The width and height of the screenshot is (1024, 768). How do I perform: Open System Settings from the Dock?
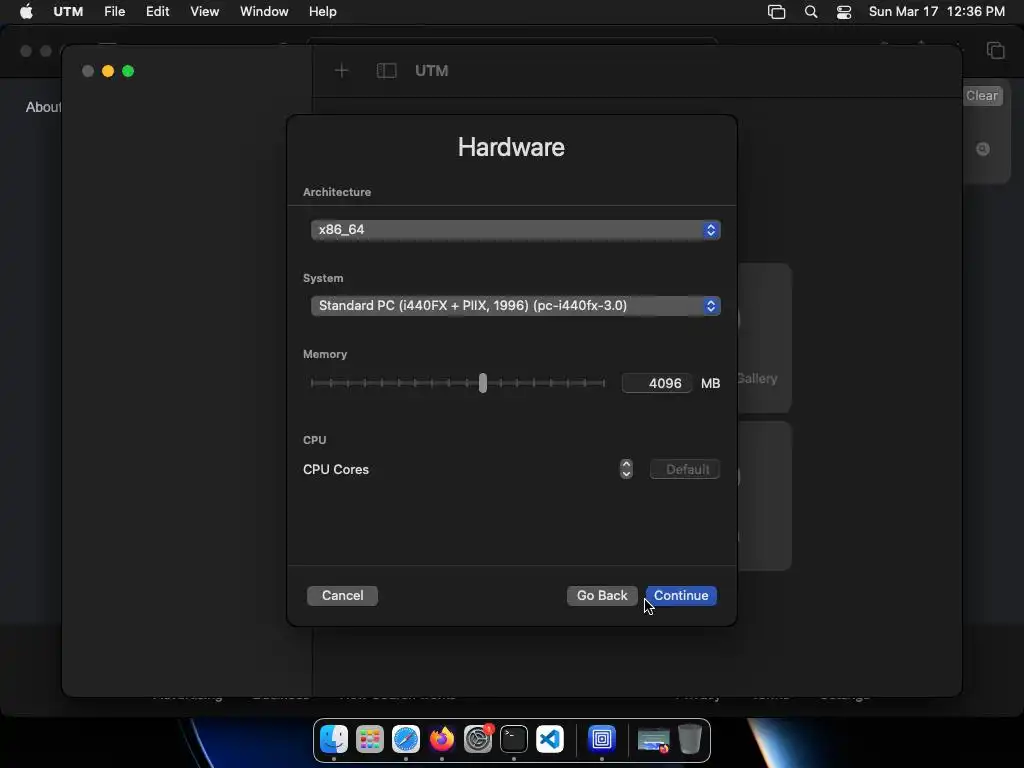pyautogui.click(x=478, y=739)
